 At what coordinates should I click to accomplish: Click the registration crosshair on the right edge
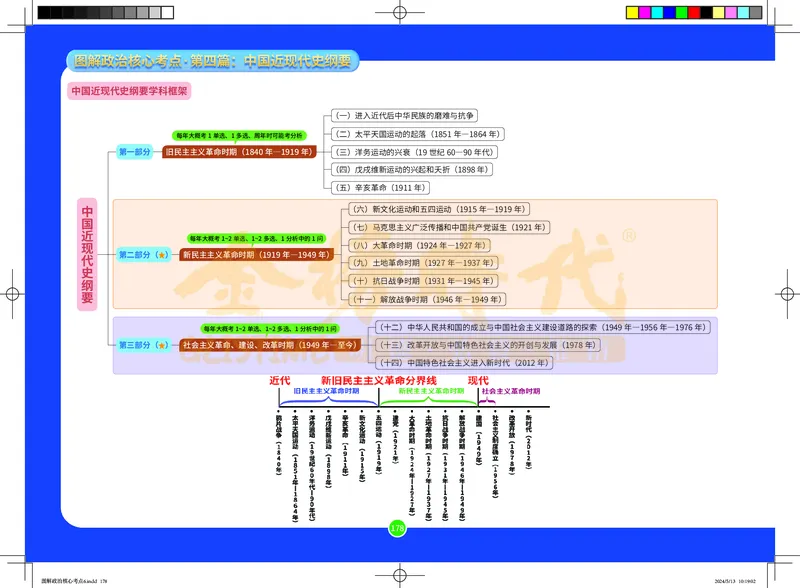point(787,294)
